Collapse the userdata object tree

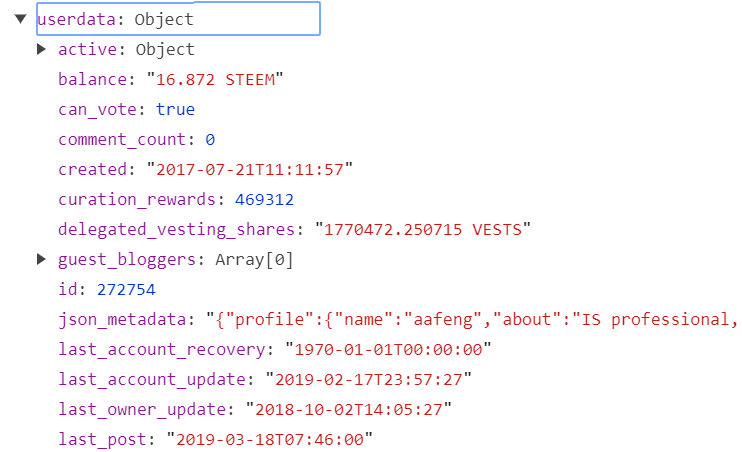tap(20, 19)
